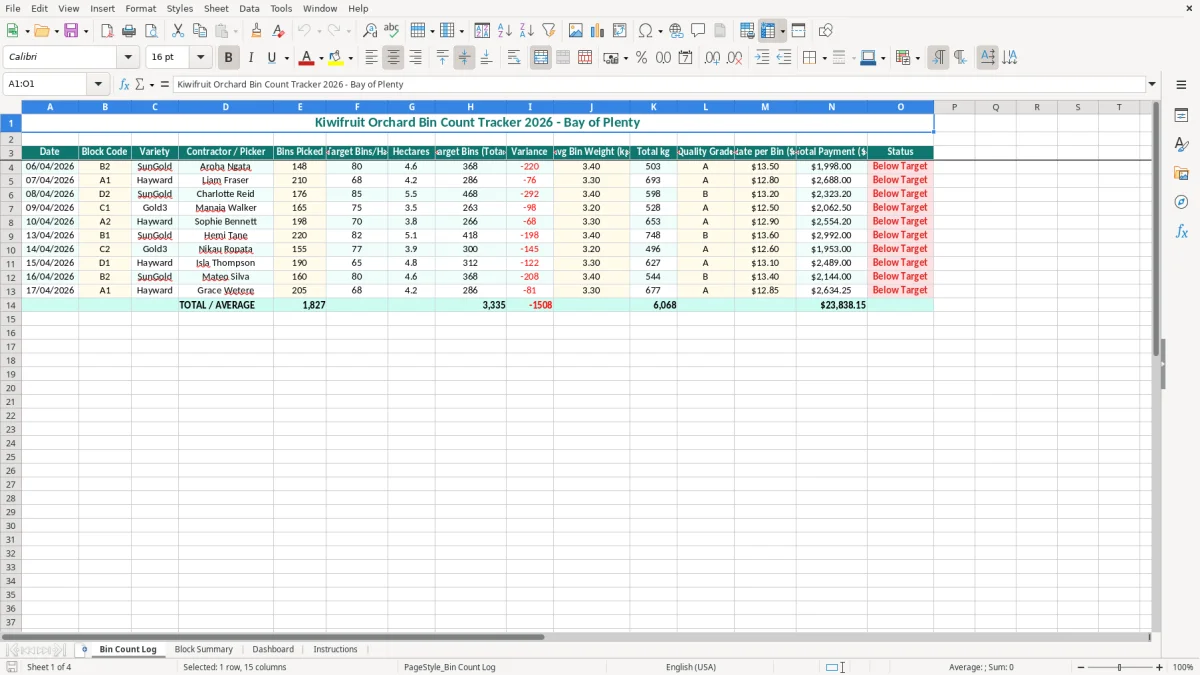
Task: Run Spelling check icon
Action: (x=392, y=31)
